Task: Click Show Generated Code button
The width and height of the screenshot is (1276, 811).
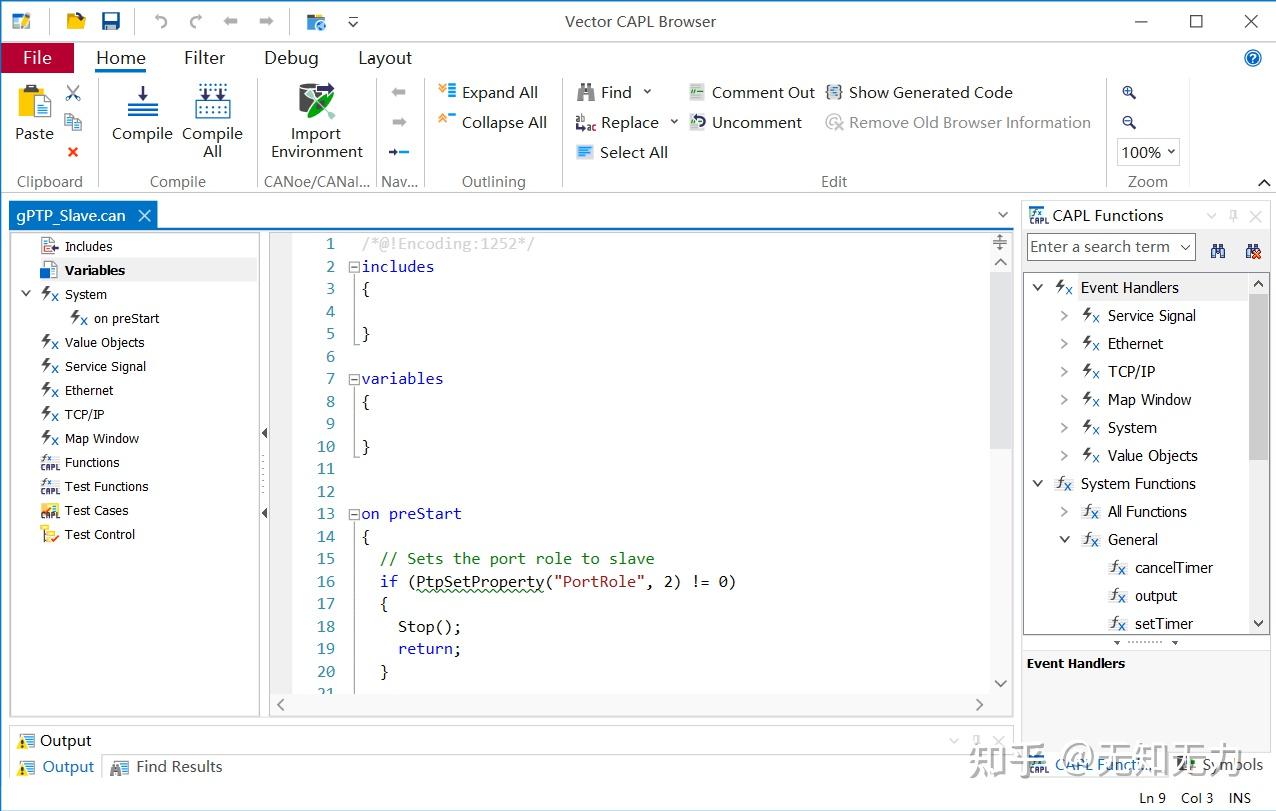Action: tap(919, 92)
